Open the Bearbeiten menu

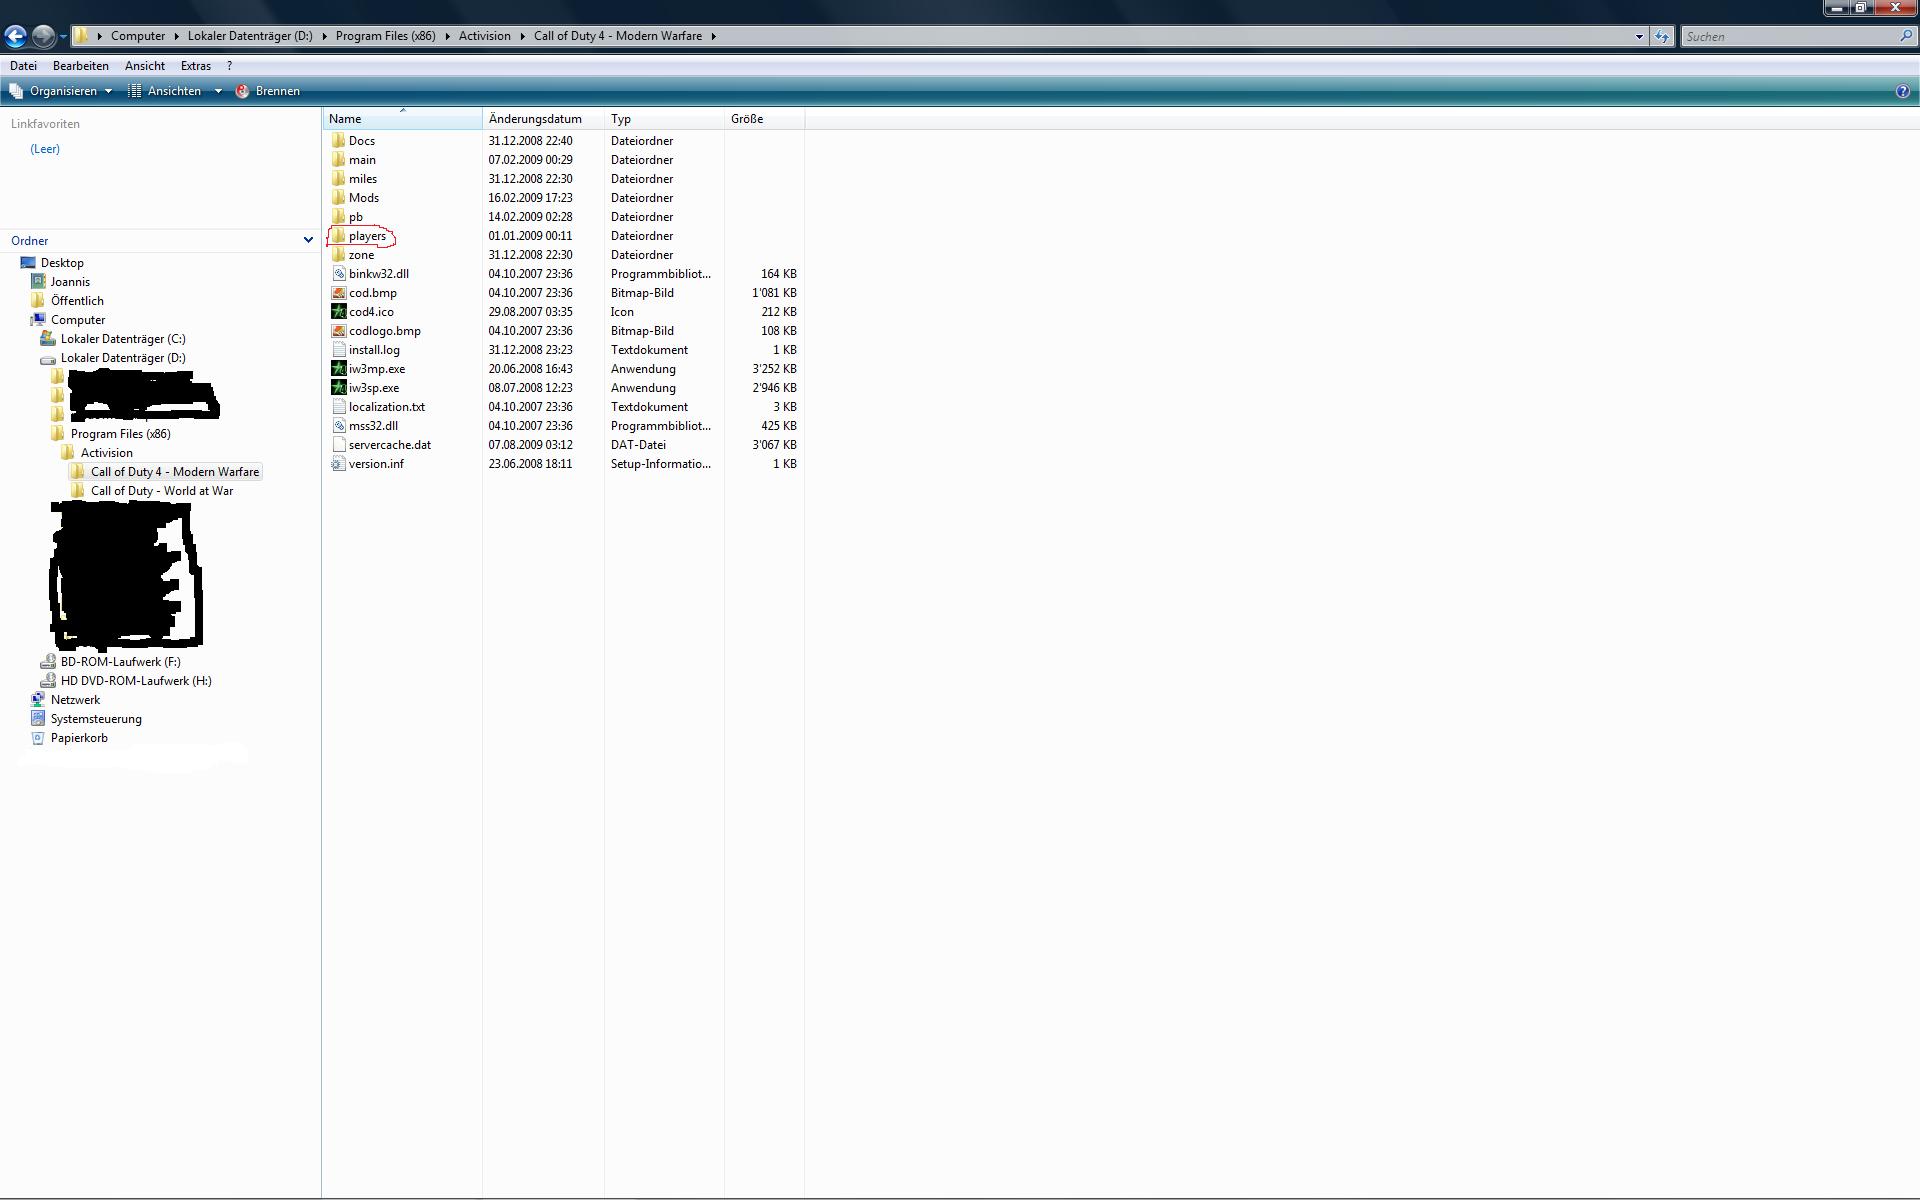tap(80, 66)
